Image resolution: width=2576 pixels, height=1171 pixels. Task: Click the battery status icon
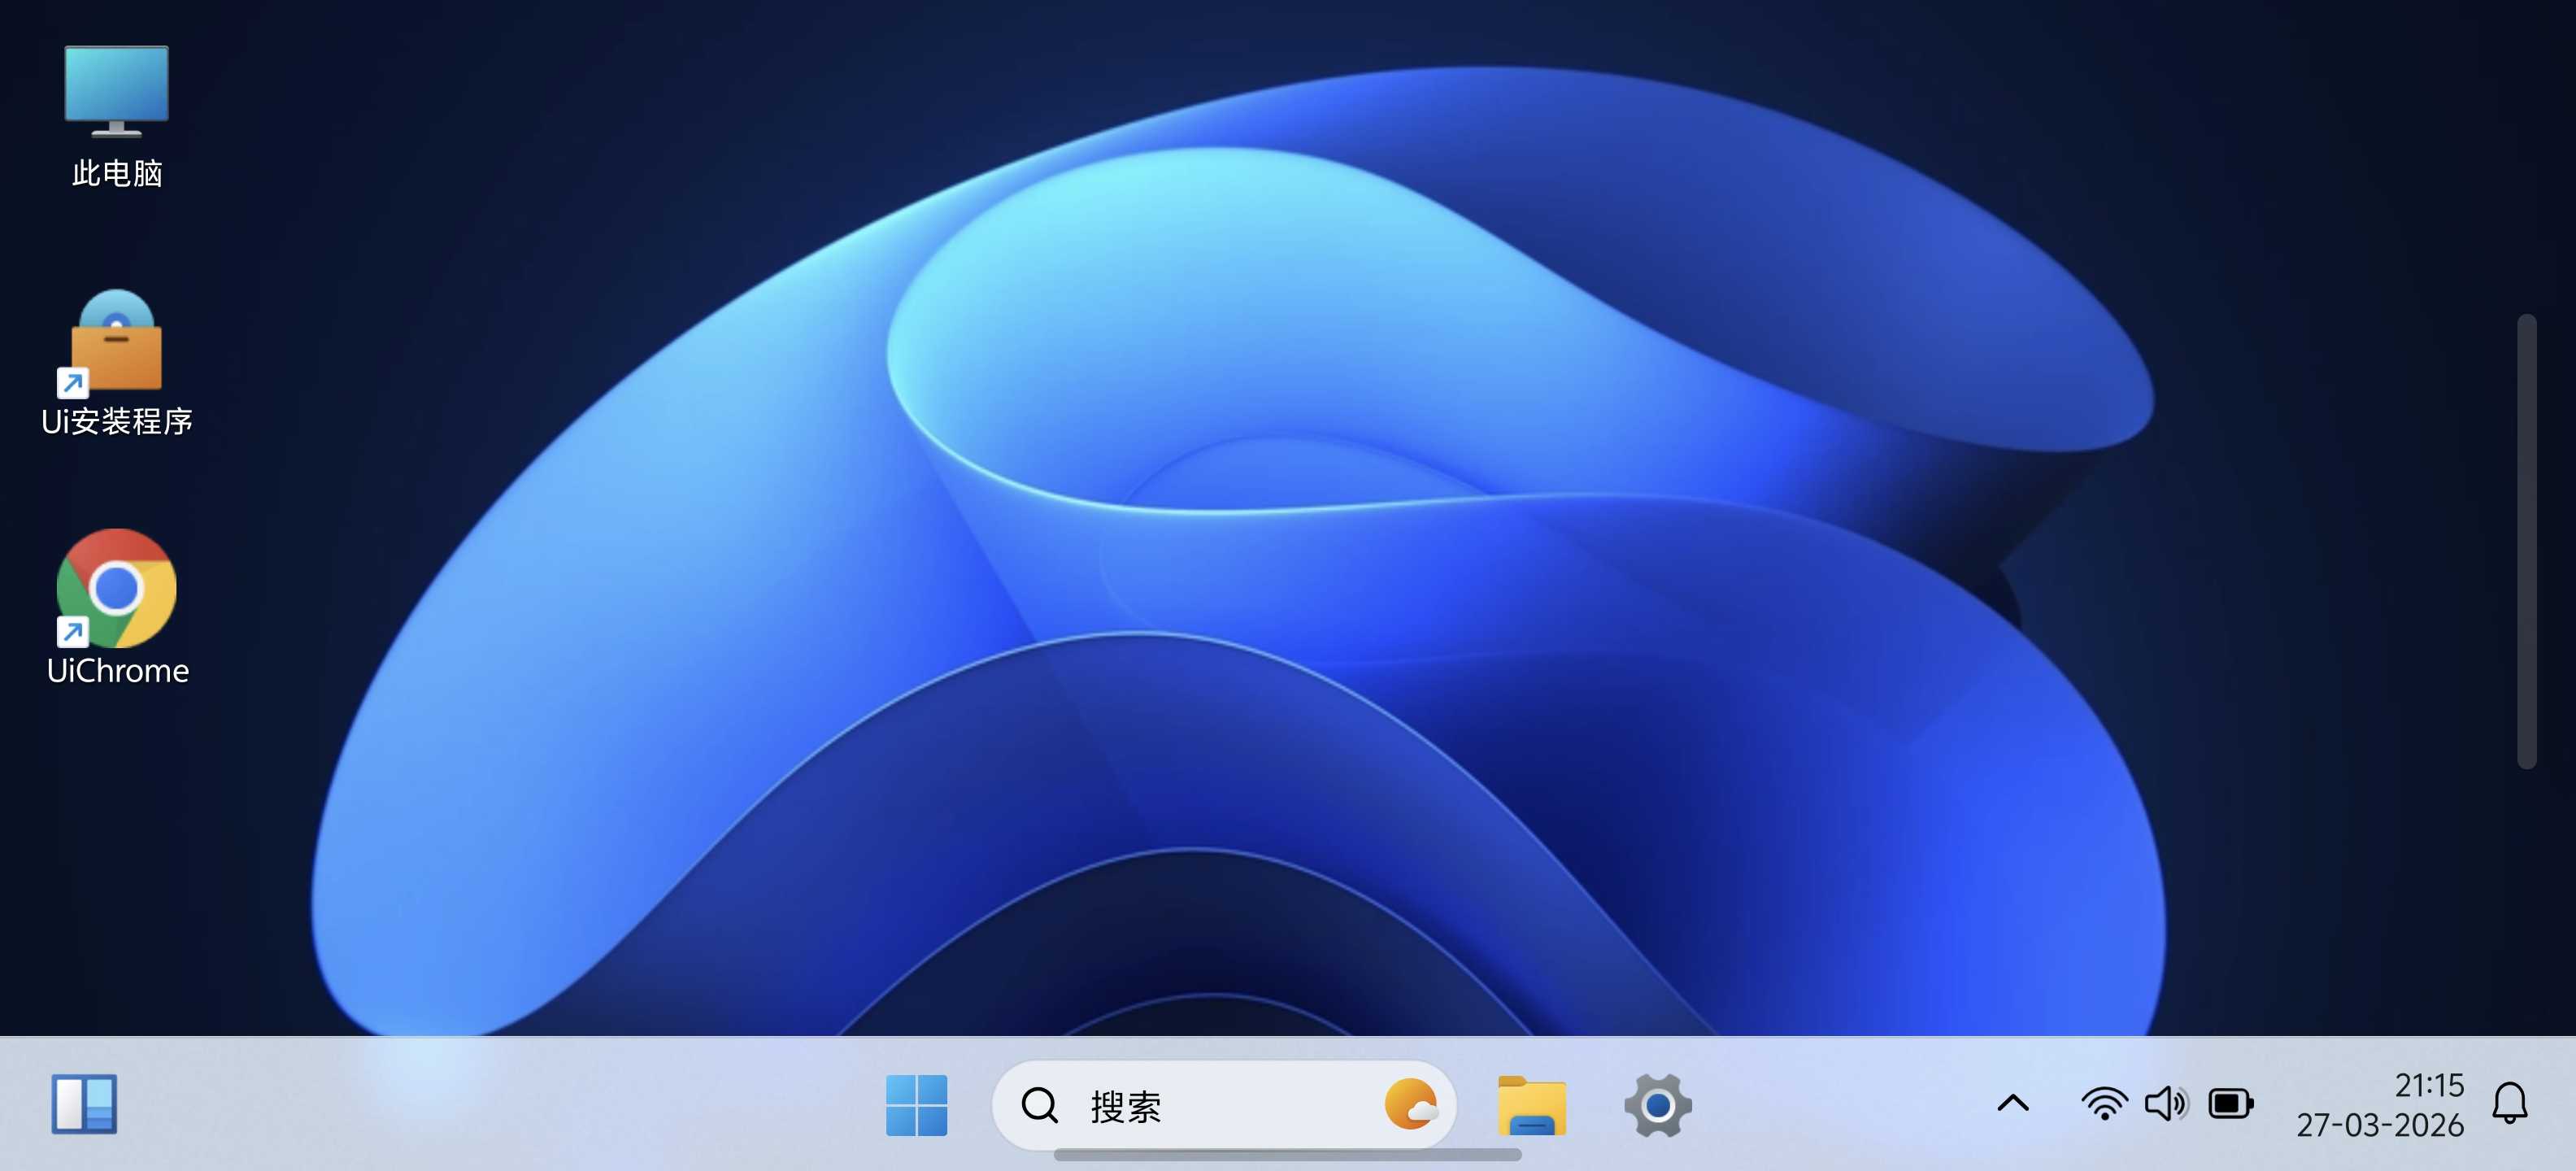2230,1104
